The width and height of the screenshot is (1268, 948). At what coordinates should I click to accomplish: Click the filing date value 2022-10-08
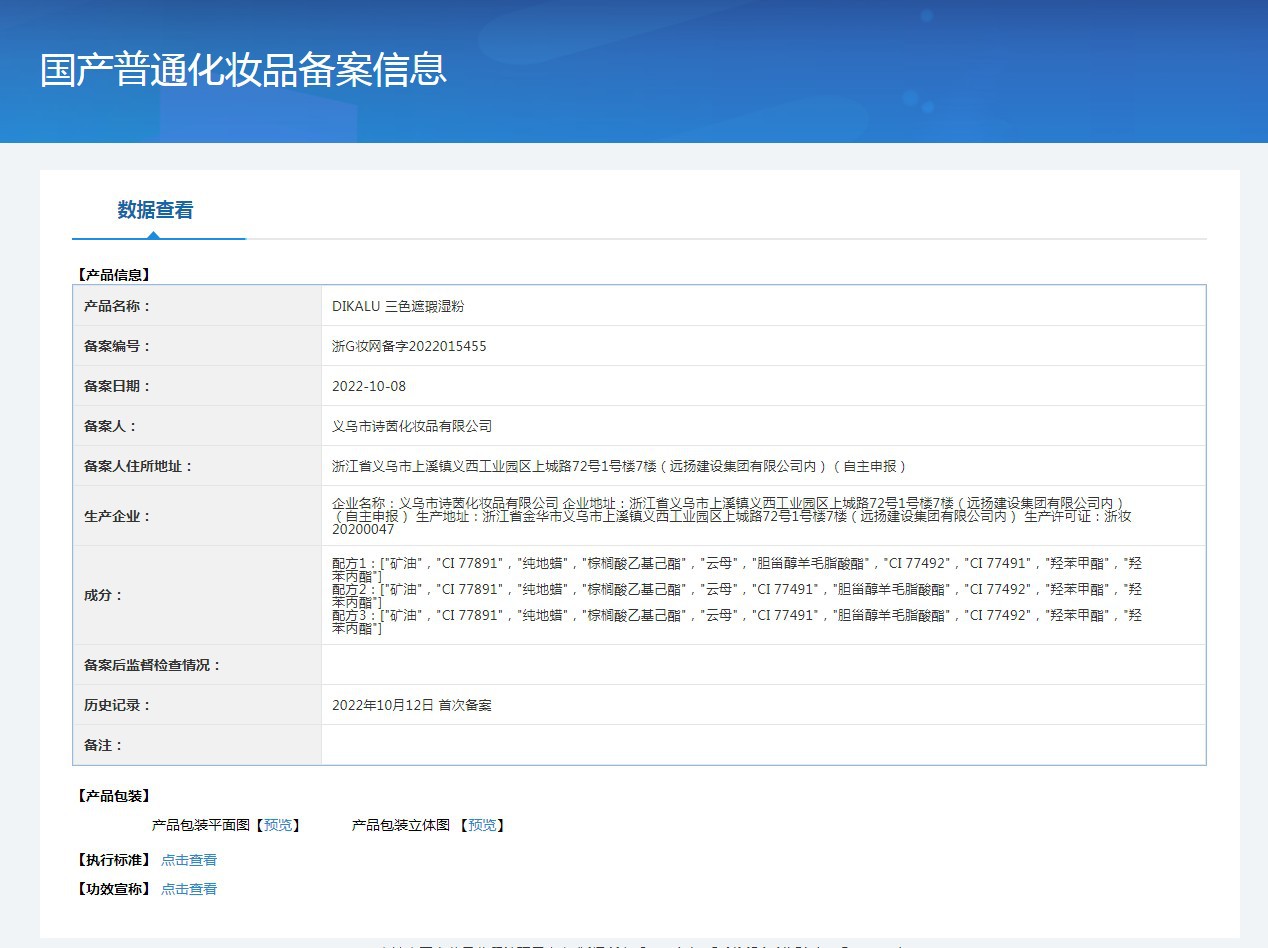click(x=369, y=386)
